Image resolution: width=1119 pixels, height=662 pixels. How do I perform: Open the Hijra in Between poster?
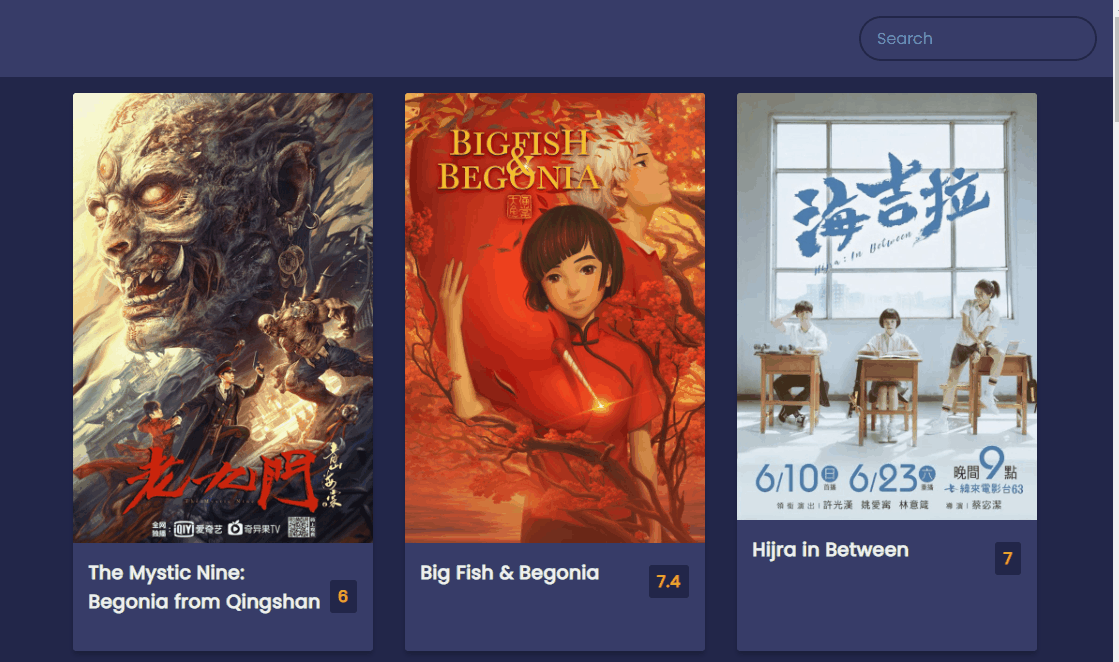click(886, 306)
